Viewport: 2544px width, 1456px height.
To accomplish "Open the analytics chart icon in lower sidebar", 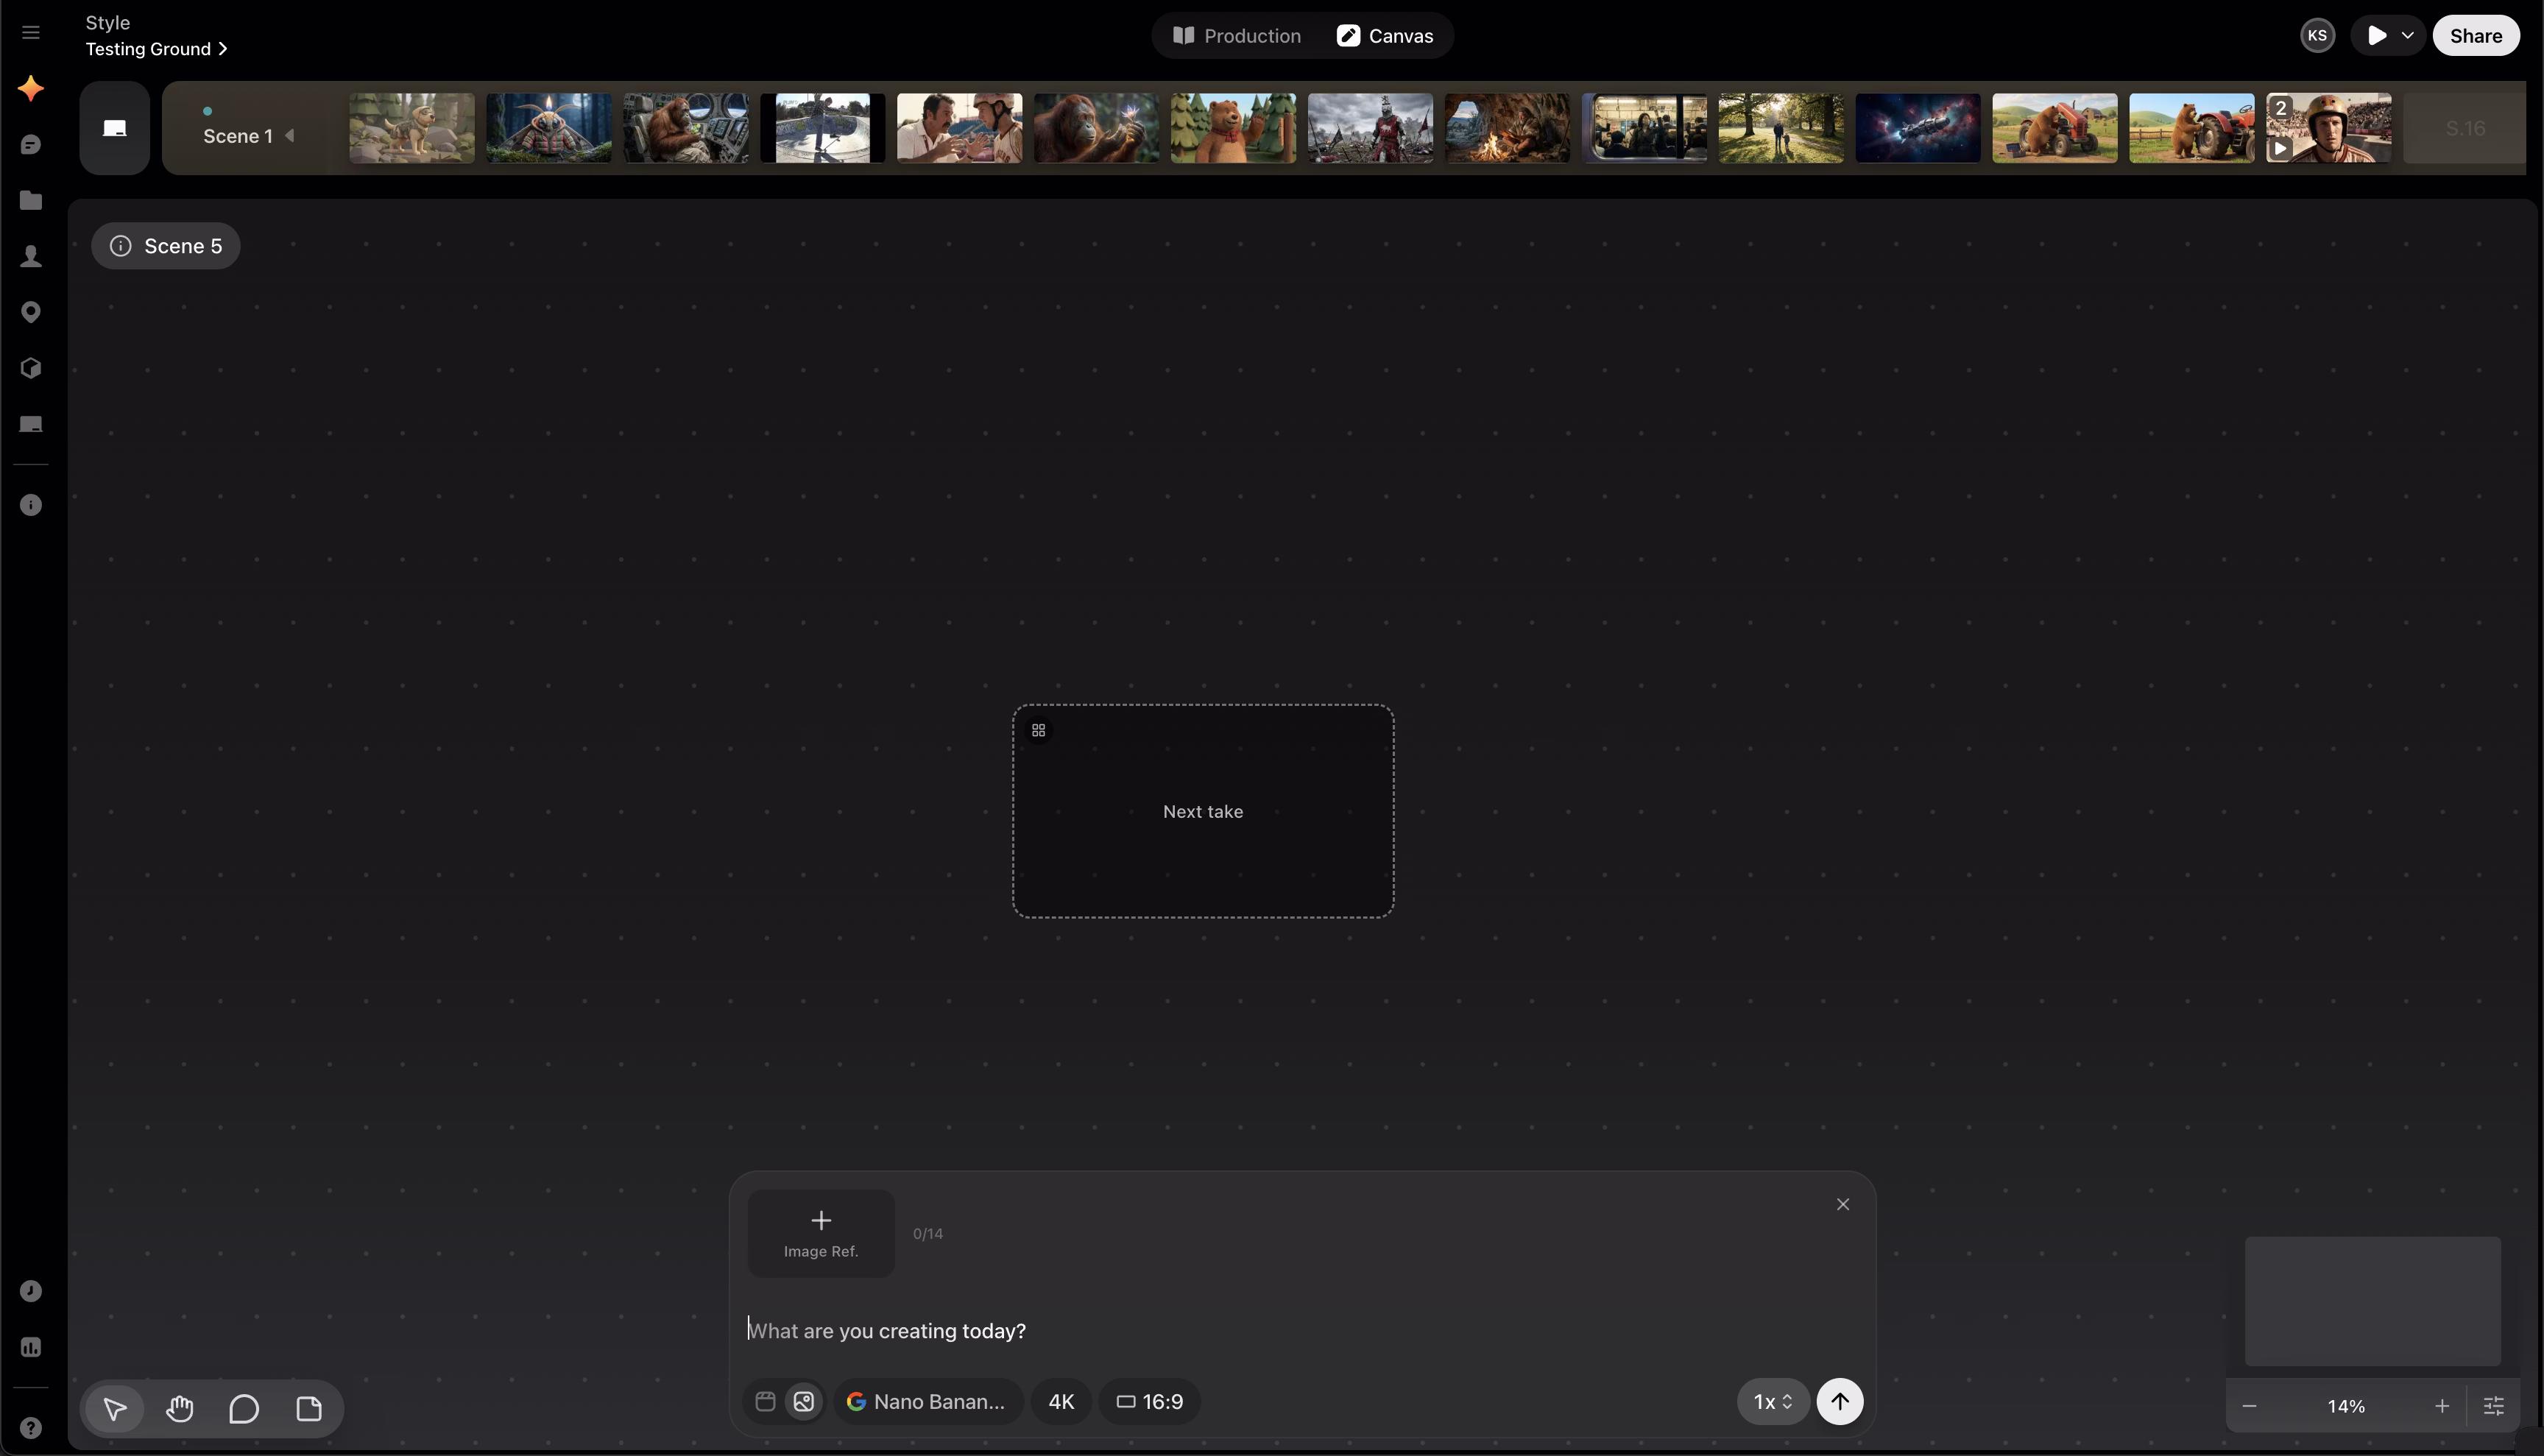I will point(31,1347).
